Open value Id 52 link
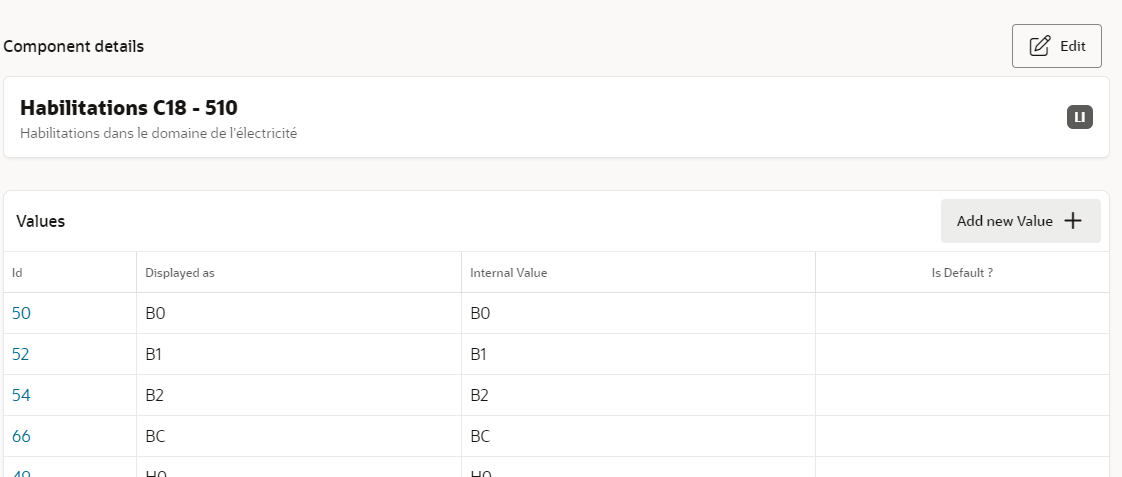 click(21, 354)
